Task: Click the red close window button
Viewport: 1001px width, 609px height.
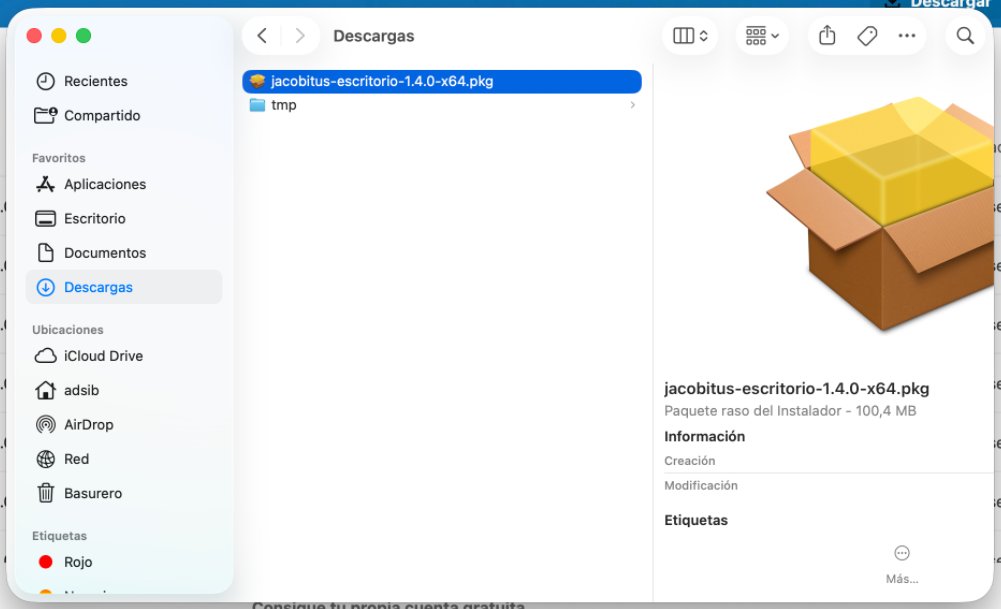Action: point(34,36)
